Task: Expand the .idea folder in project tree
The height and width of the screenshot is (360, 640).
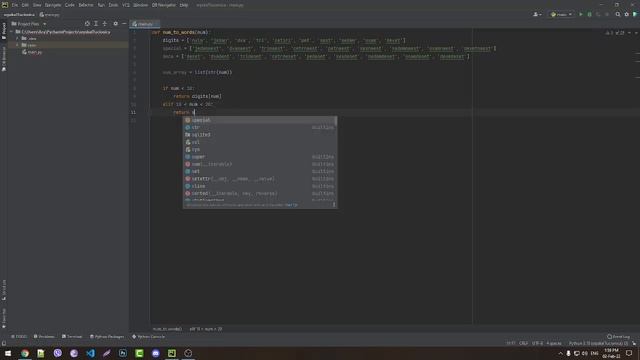Action: click(18, 38)
